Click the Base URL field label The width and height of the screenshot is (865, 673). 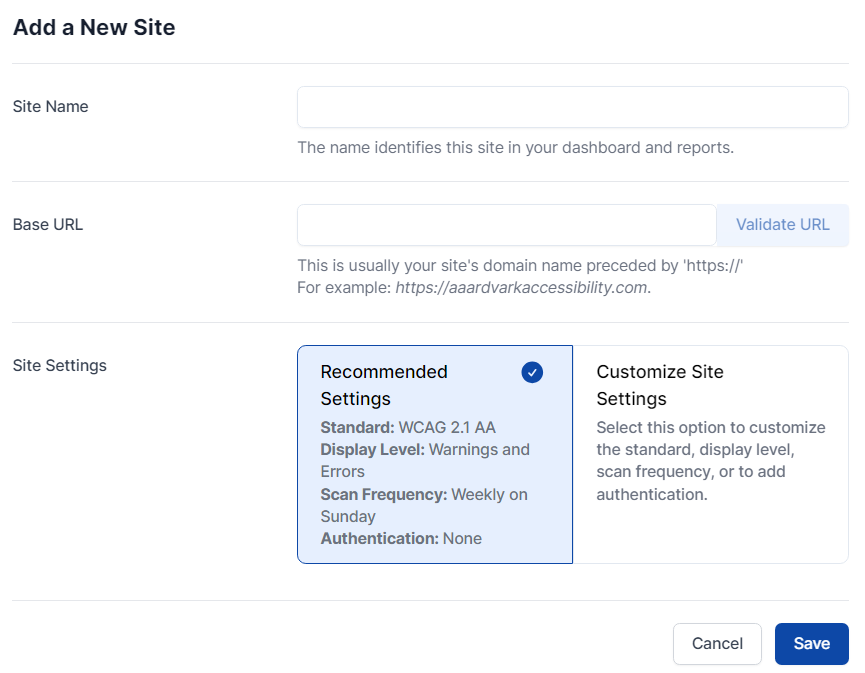coord(48,225)
